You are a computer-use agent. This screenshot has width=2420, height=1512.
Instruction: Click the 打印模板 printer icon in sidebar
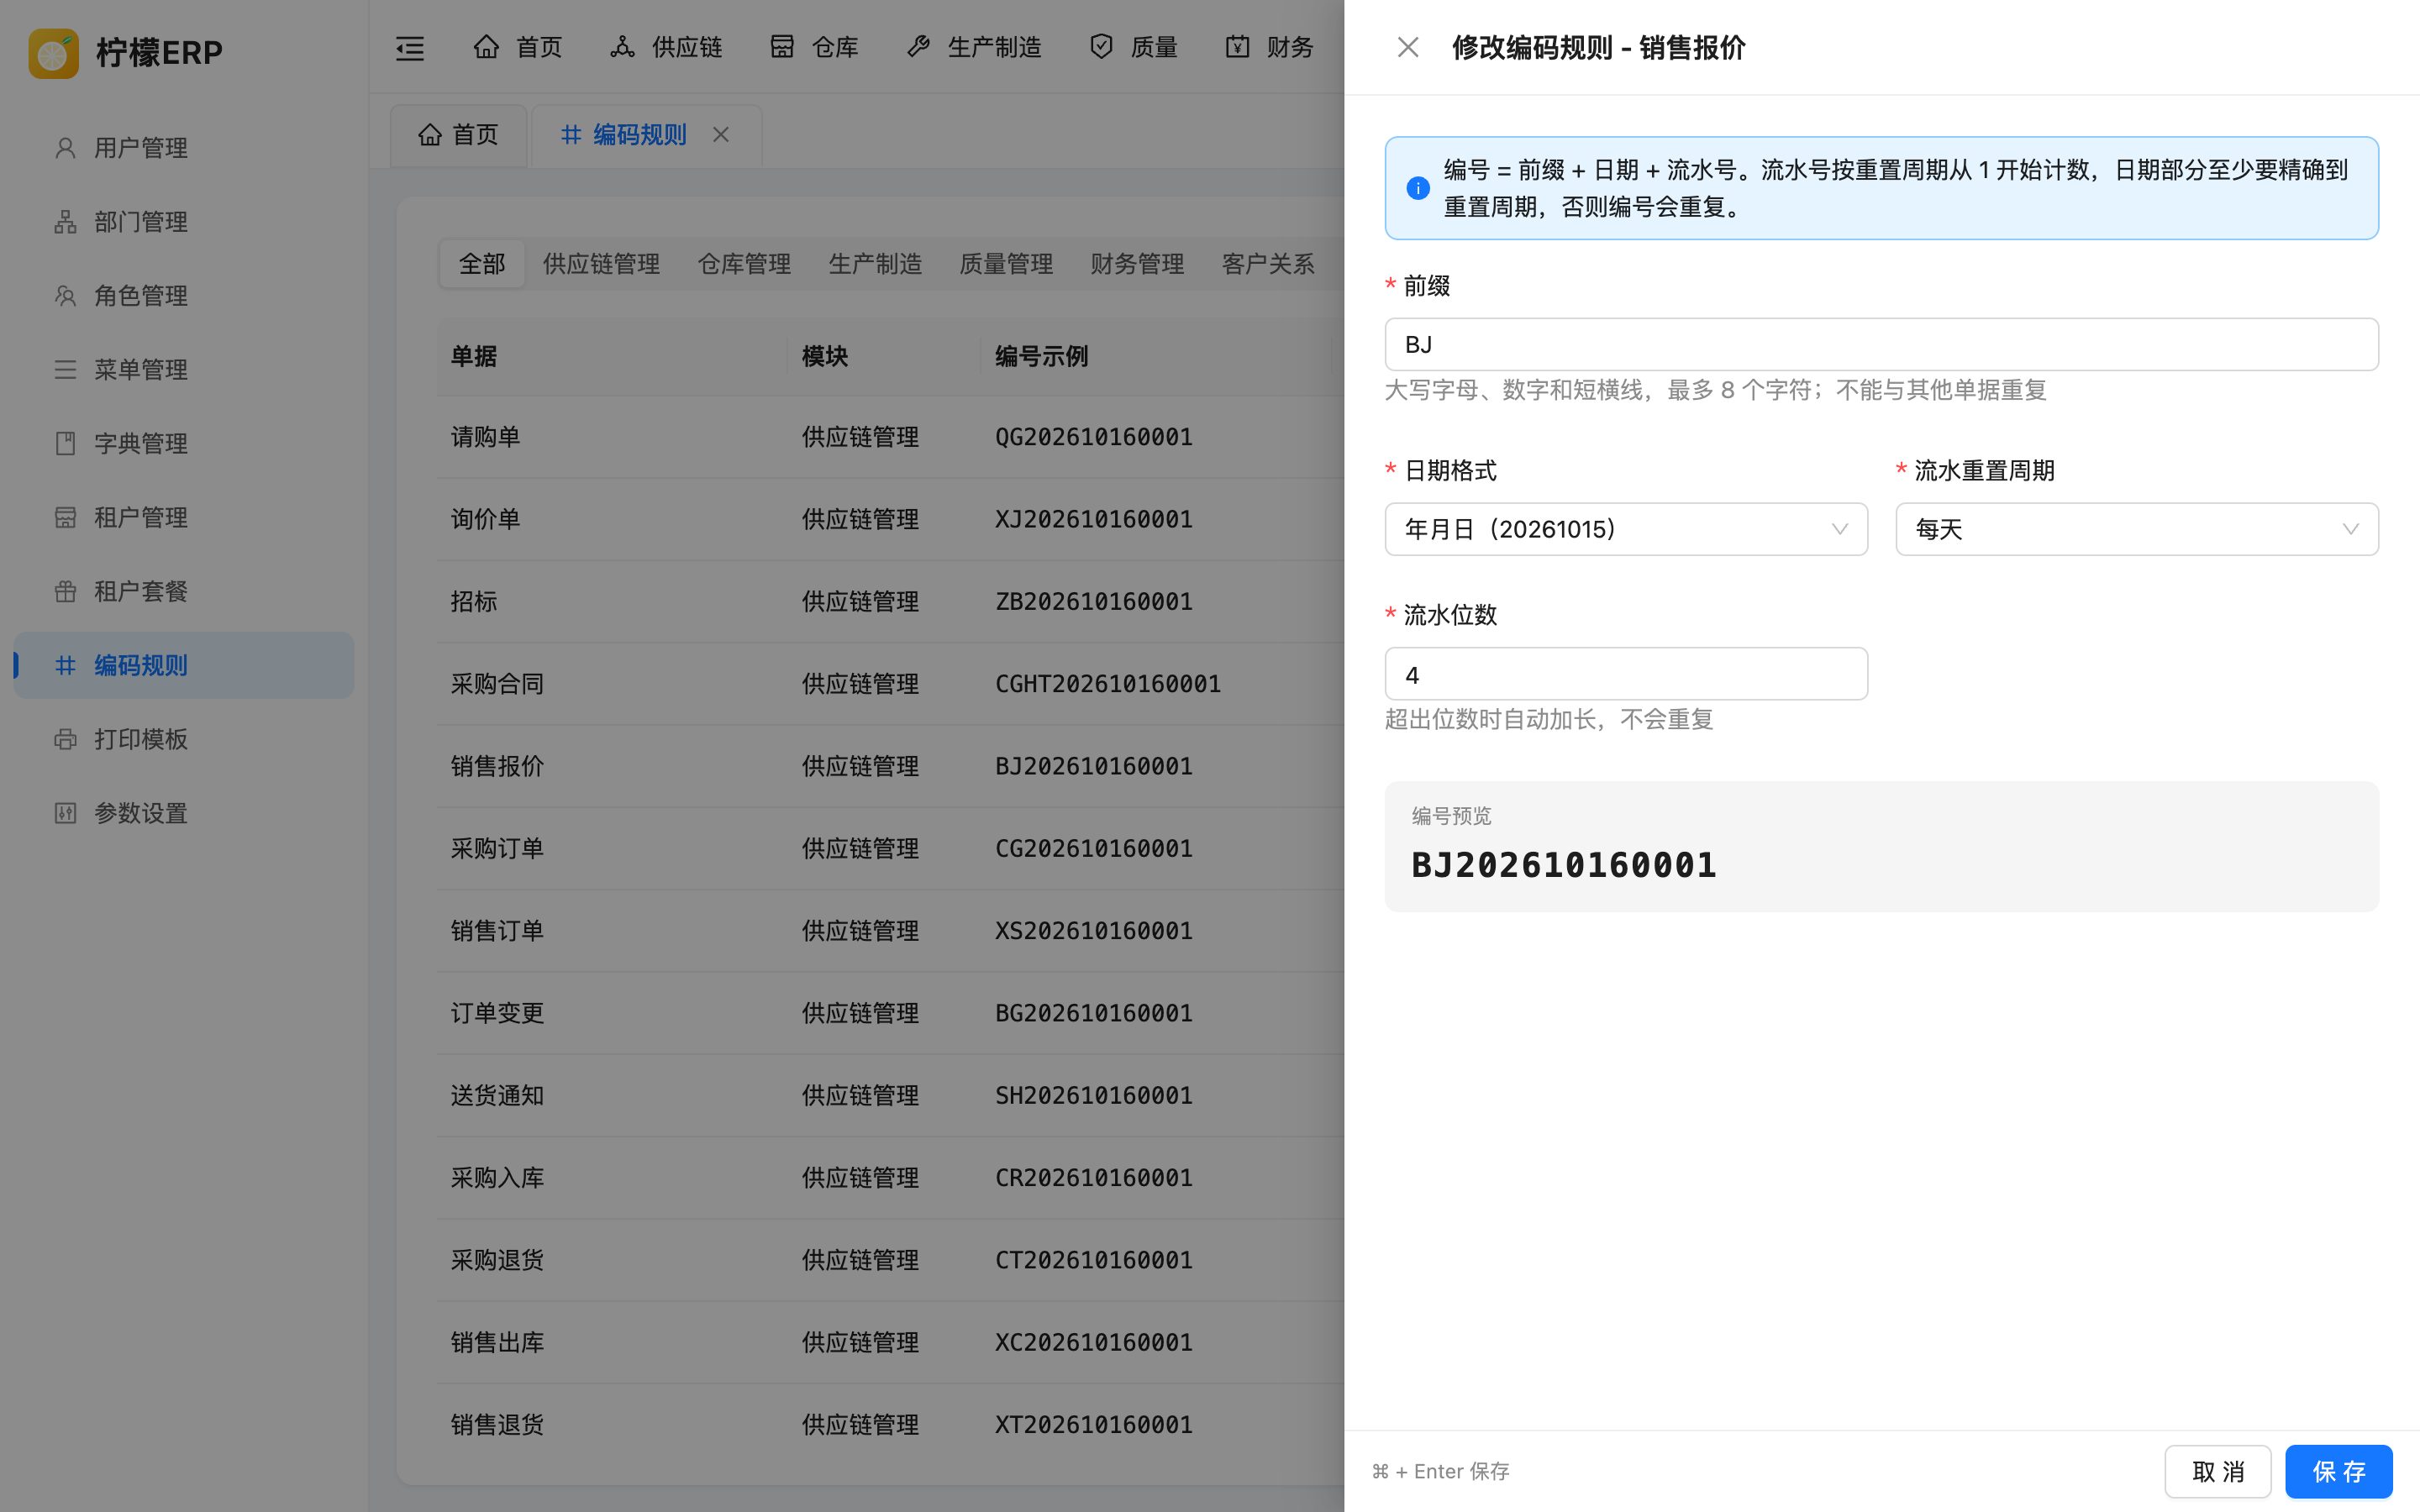pyautogui.click(x=65, y=740)
